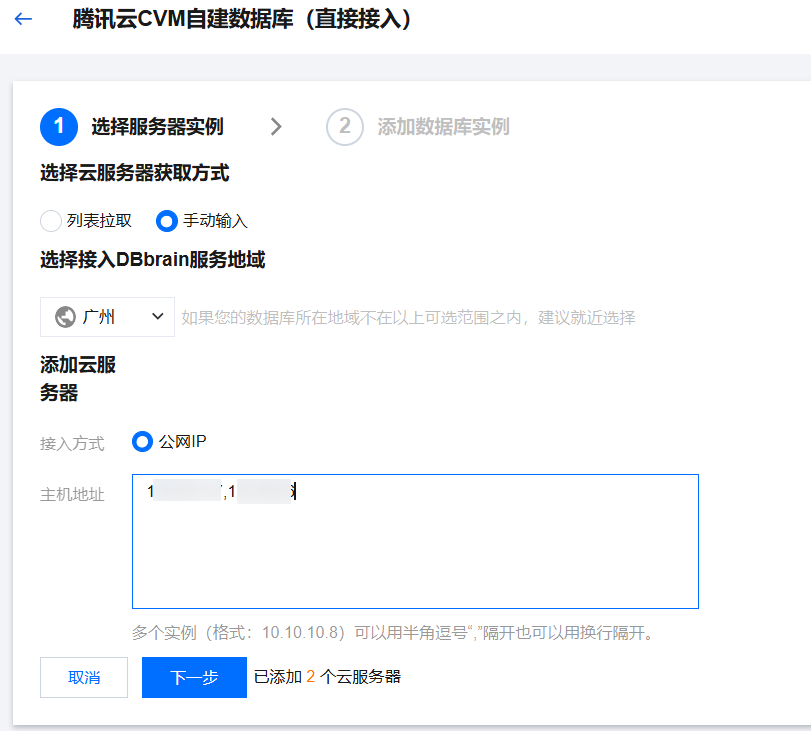
Task: Click the 添加云服务器 section heading
Action: 78,379
